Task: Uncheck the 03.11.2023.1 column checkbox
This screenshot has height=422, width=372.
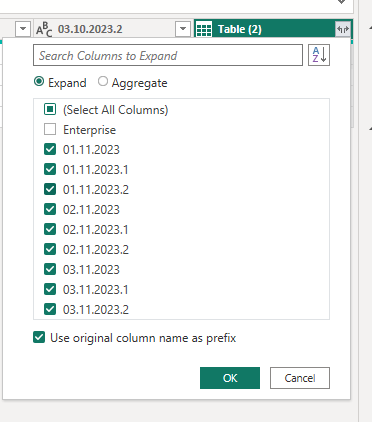Action: 50,289
